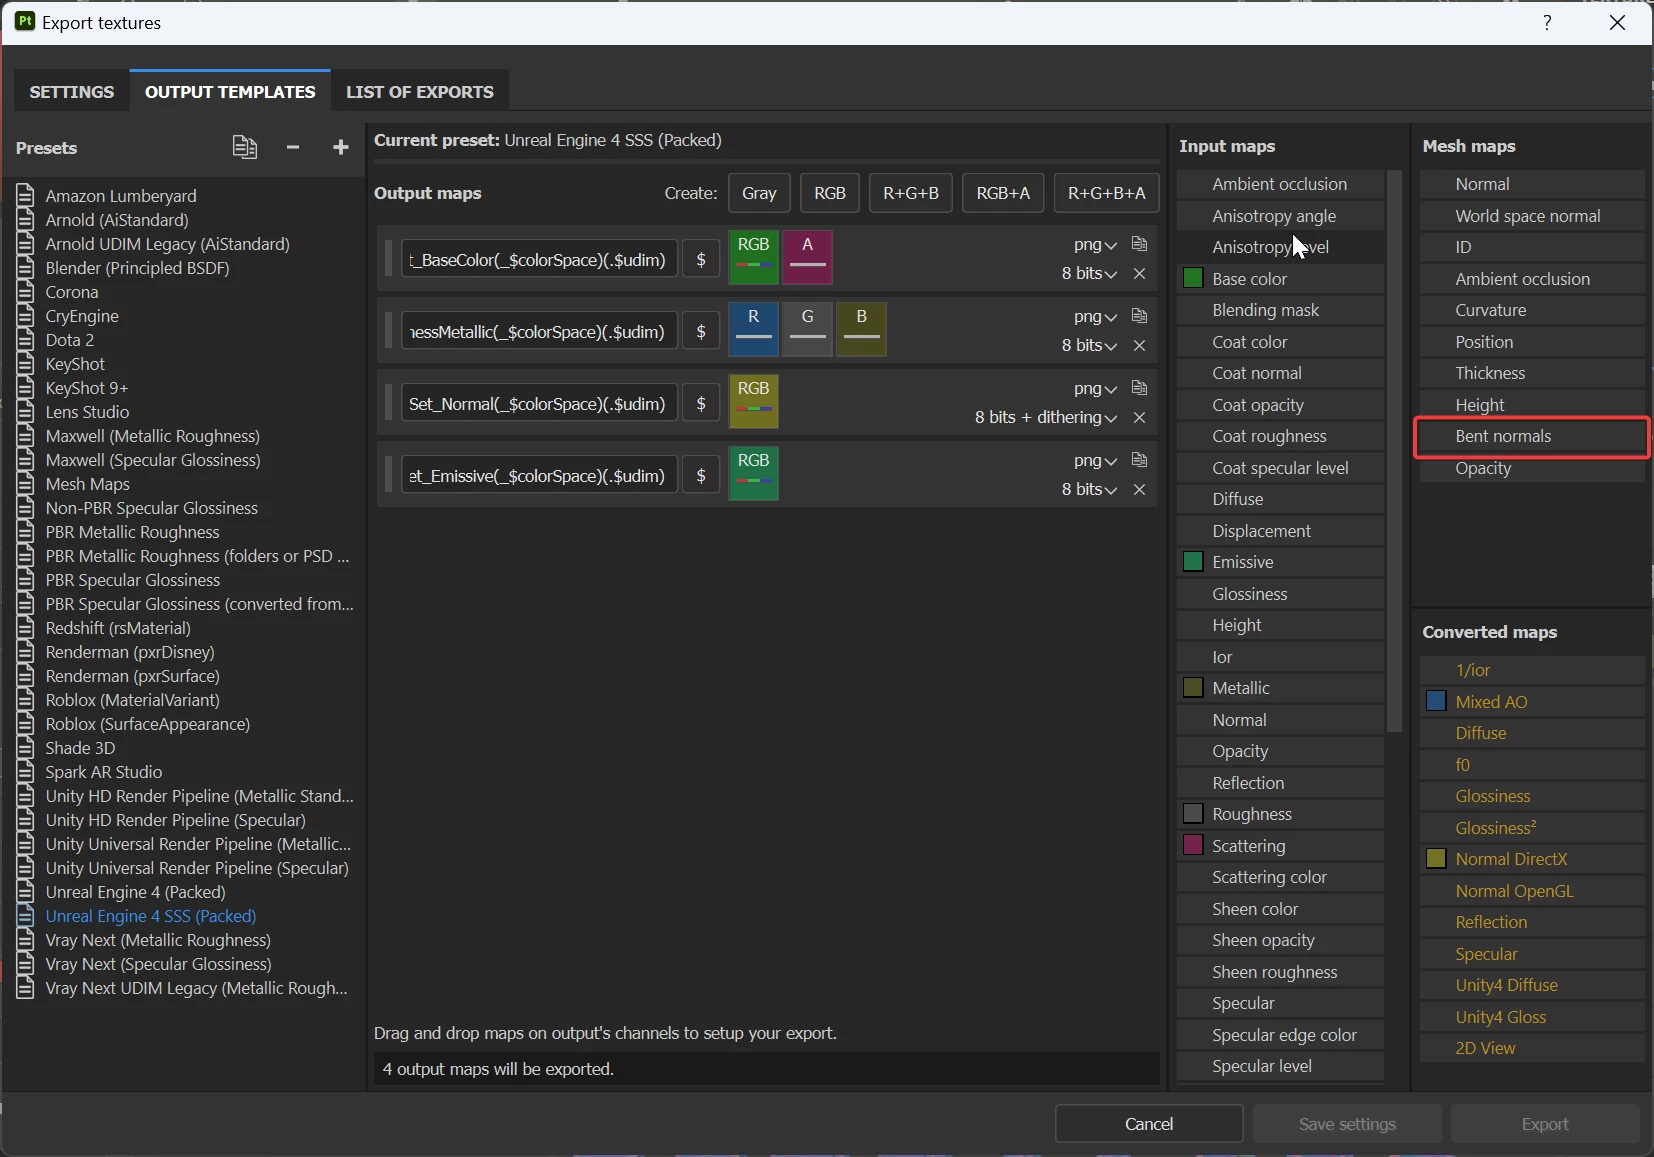Switch to the Output Templates tab
The image size is (1654, 1157).
click(x=230, y=91)
